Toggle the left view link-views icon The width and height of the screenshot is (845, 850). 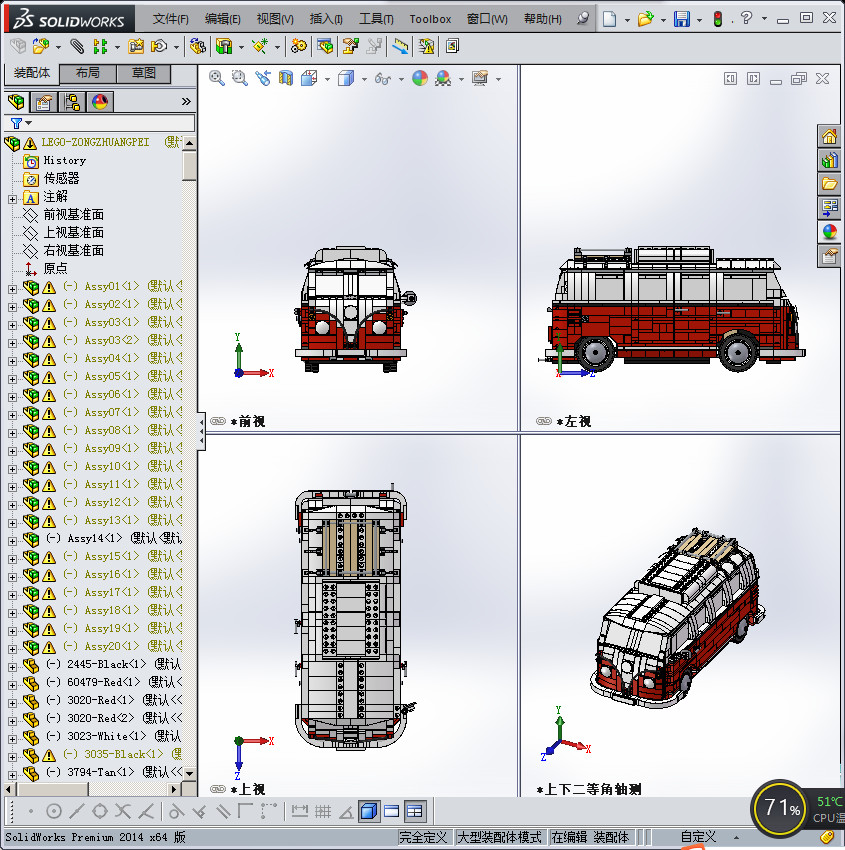(544, 421)
